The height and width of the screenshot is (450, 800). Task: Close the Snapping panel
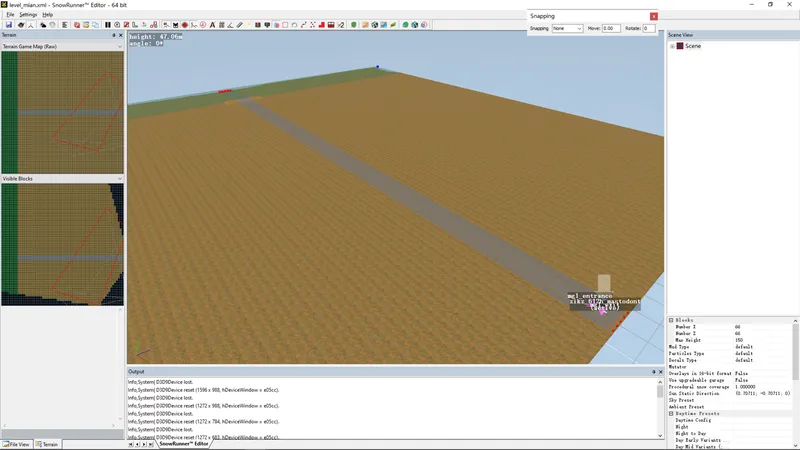tap(654, 16)
